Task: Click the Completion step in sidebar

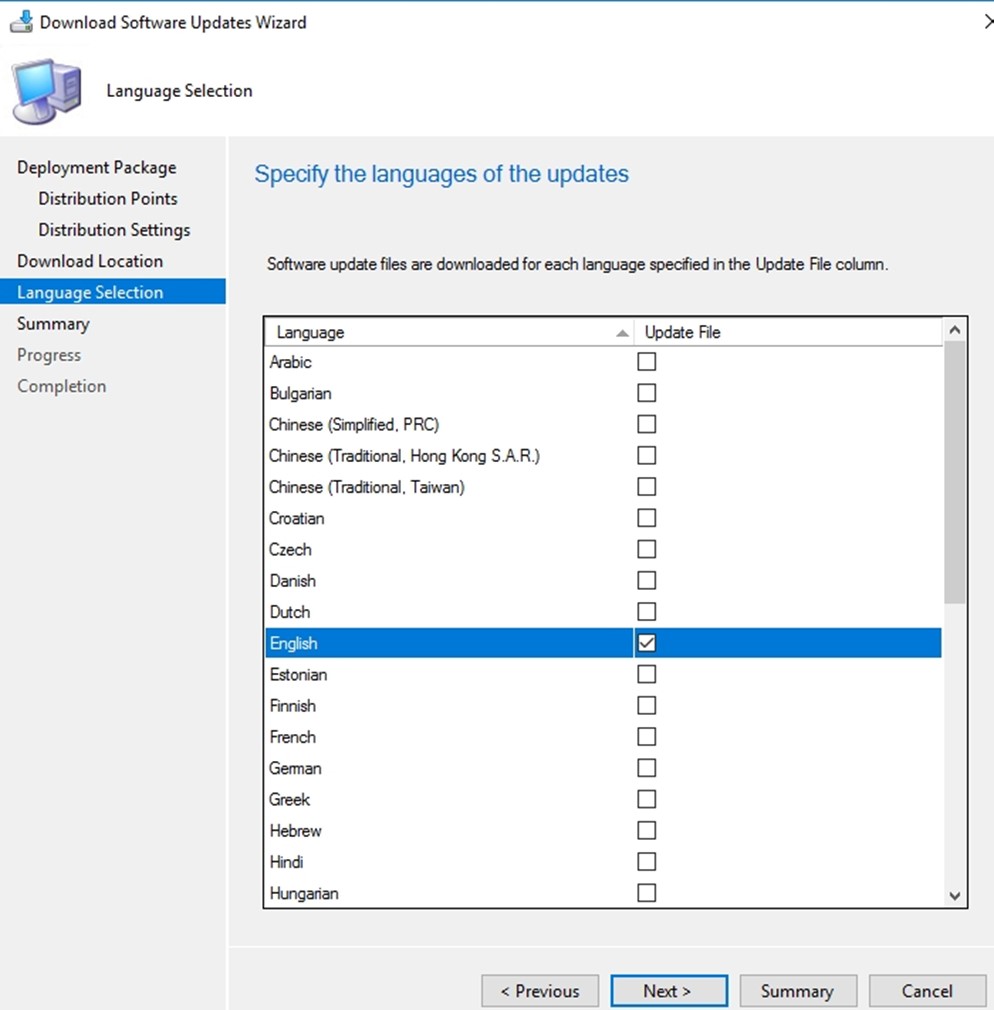Action: [61, 386]
